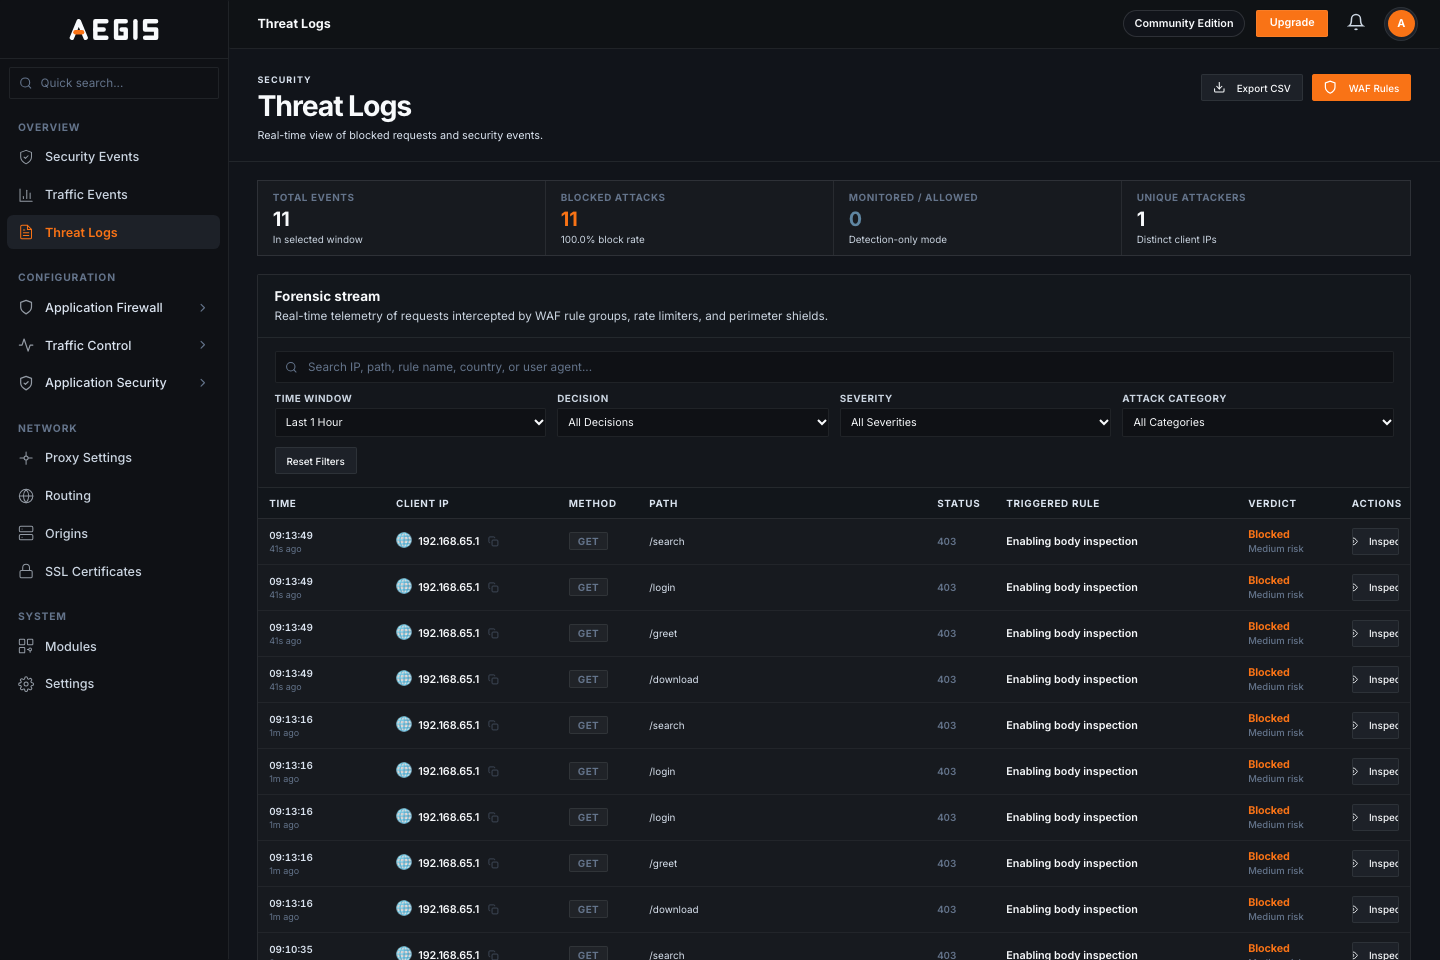Image resolution: width=1440 pixels, height=960 pixels.
Task: Click the Proxy Settings sidebar icon
Action: 26,458
